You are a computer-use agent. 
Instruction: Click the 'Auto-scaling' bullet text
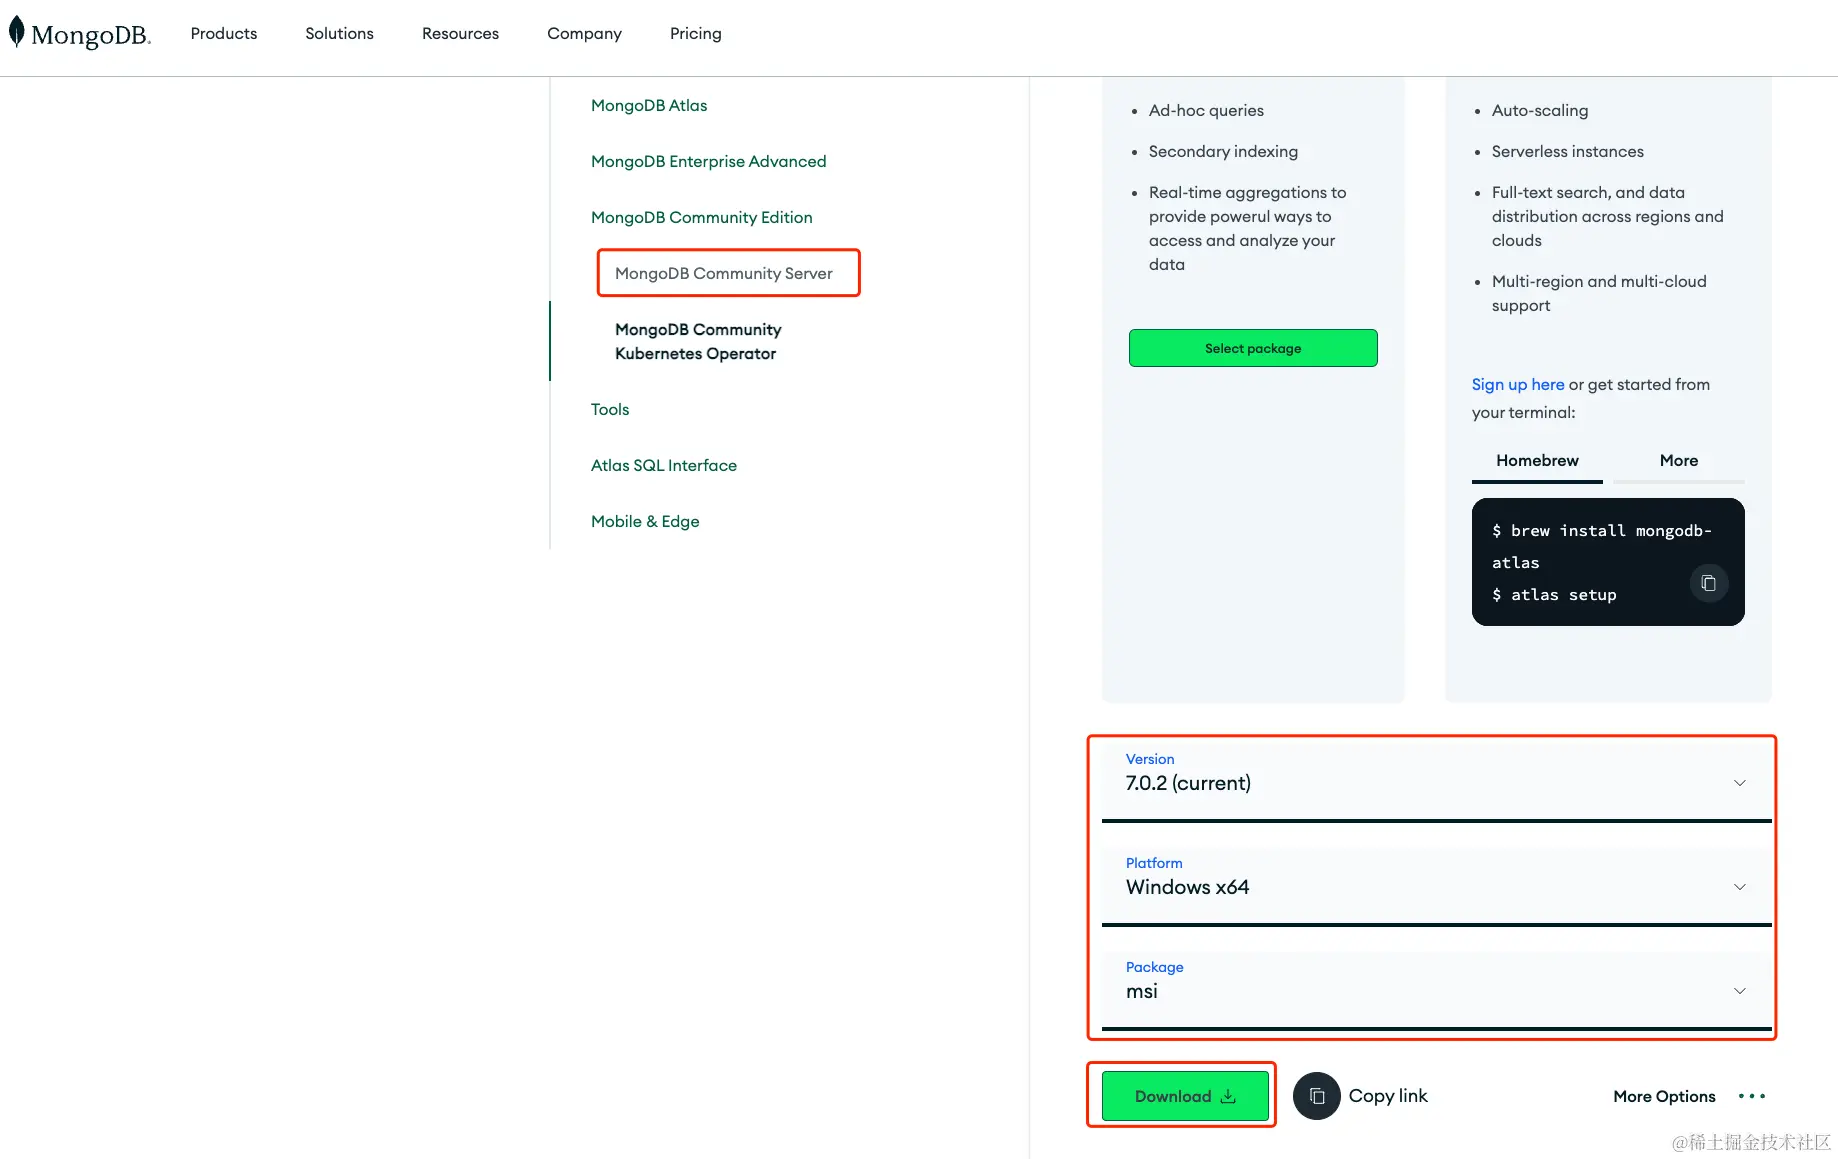click(1540, 110)
